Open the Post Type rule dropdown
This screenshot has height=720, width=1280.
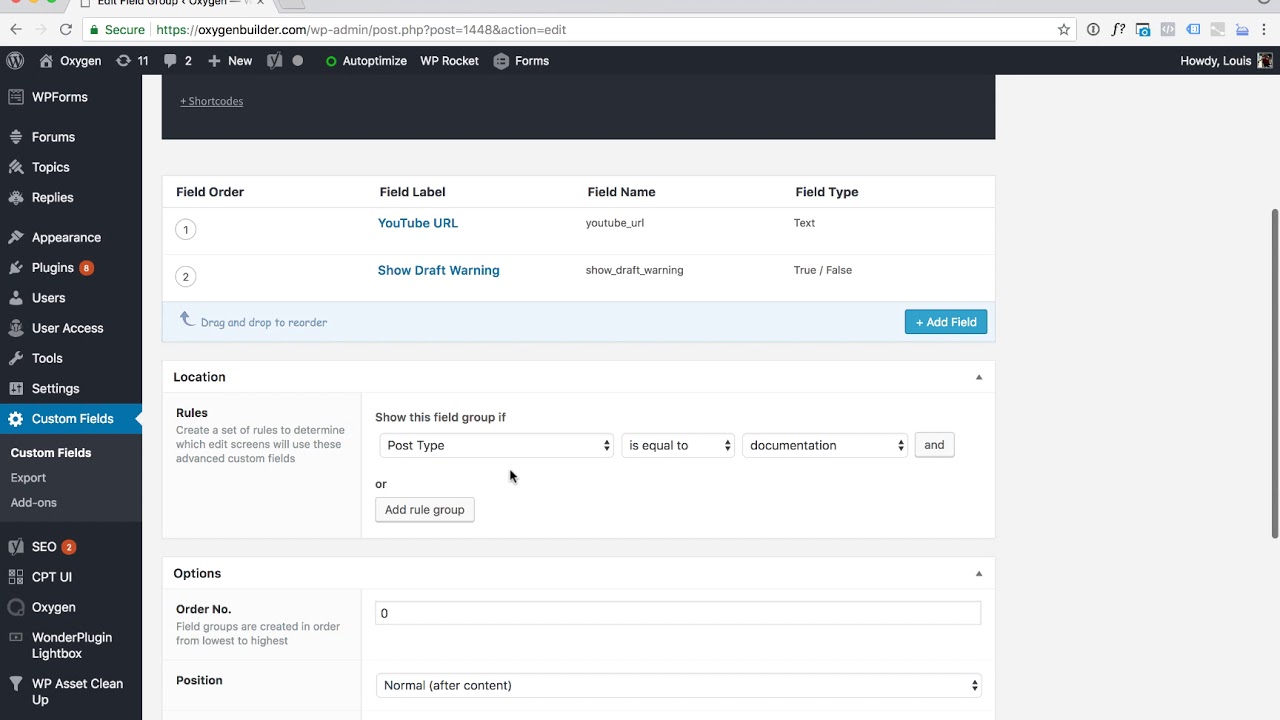click(497, 445)
